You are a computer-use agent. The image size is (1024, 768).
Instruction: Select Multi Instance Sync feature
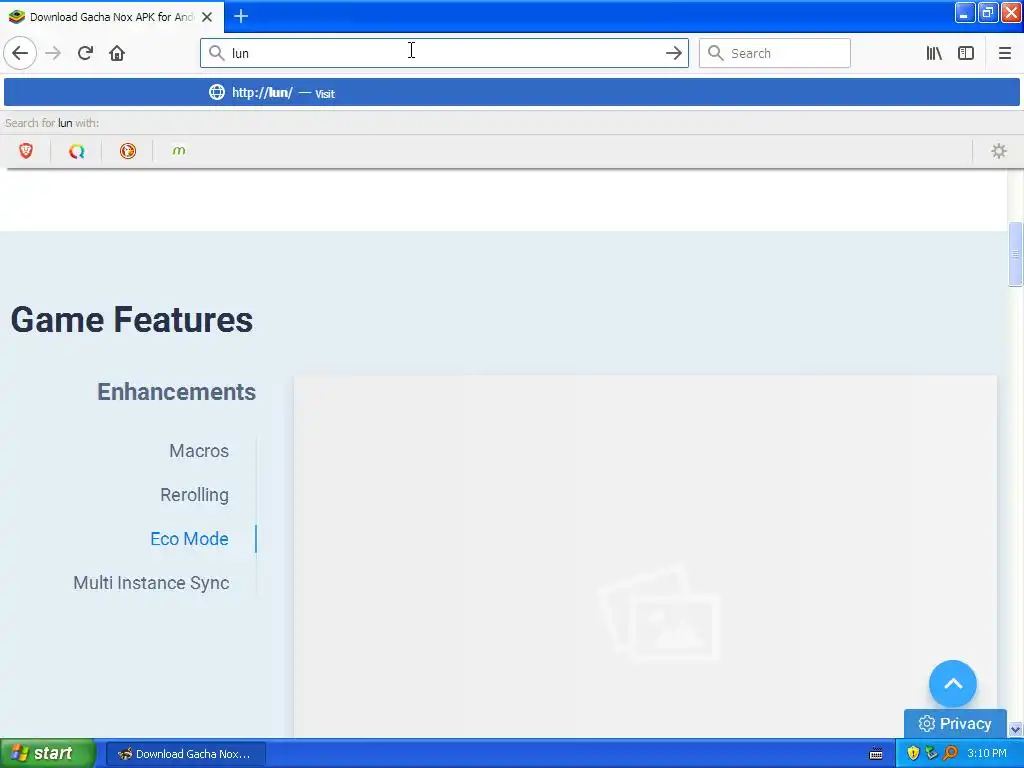[151, 583]
